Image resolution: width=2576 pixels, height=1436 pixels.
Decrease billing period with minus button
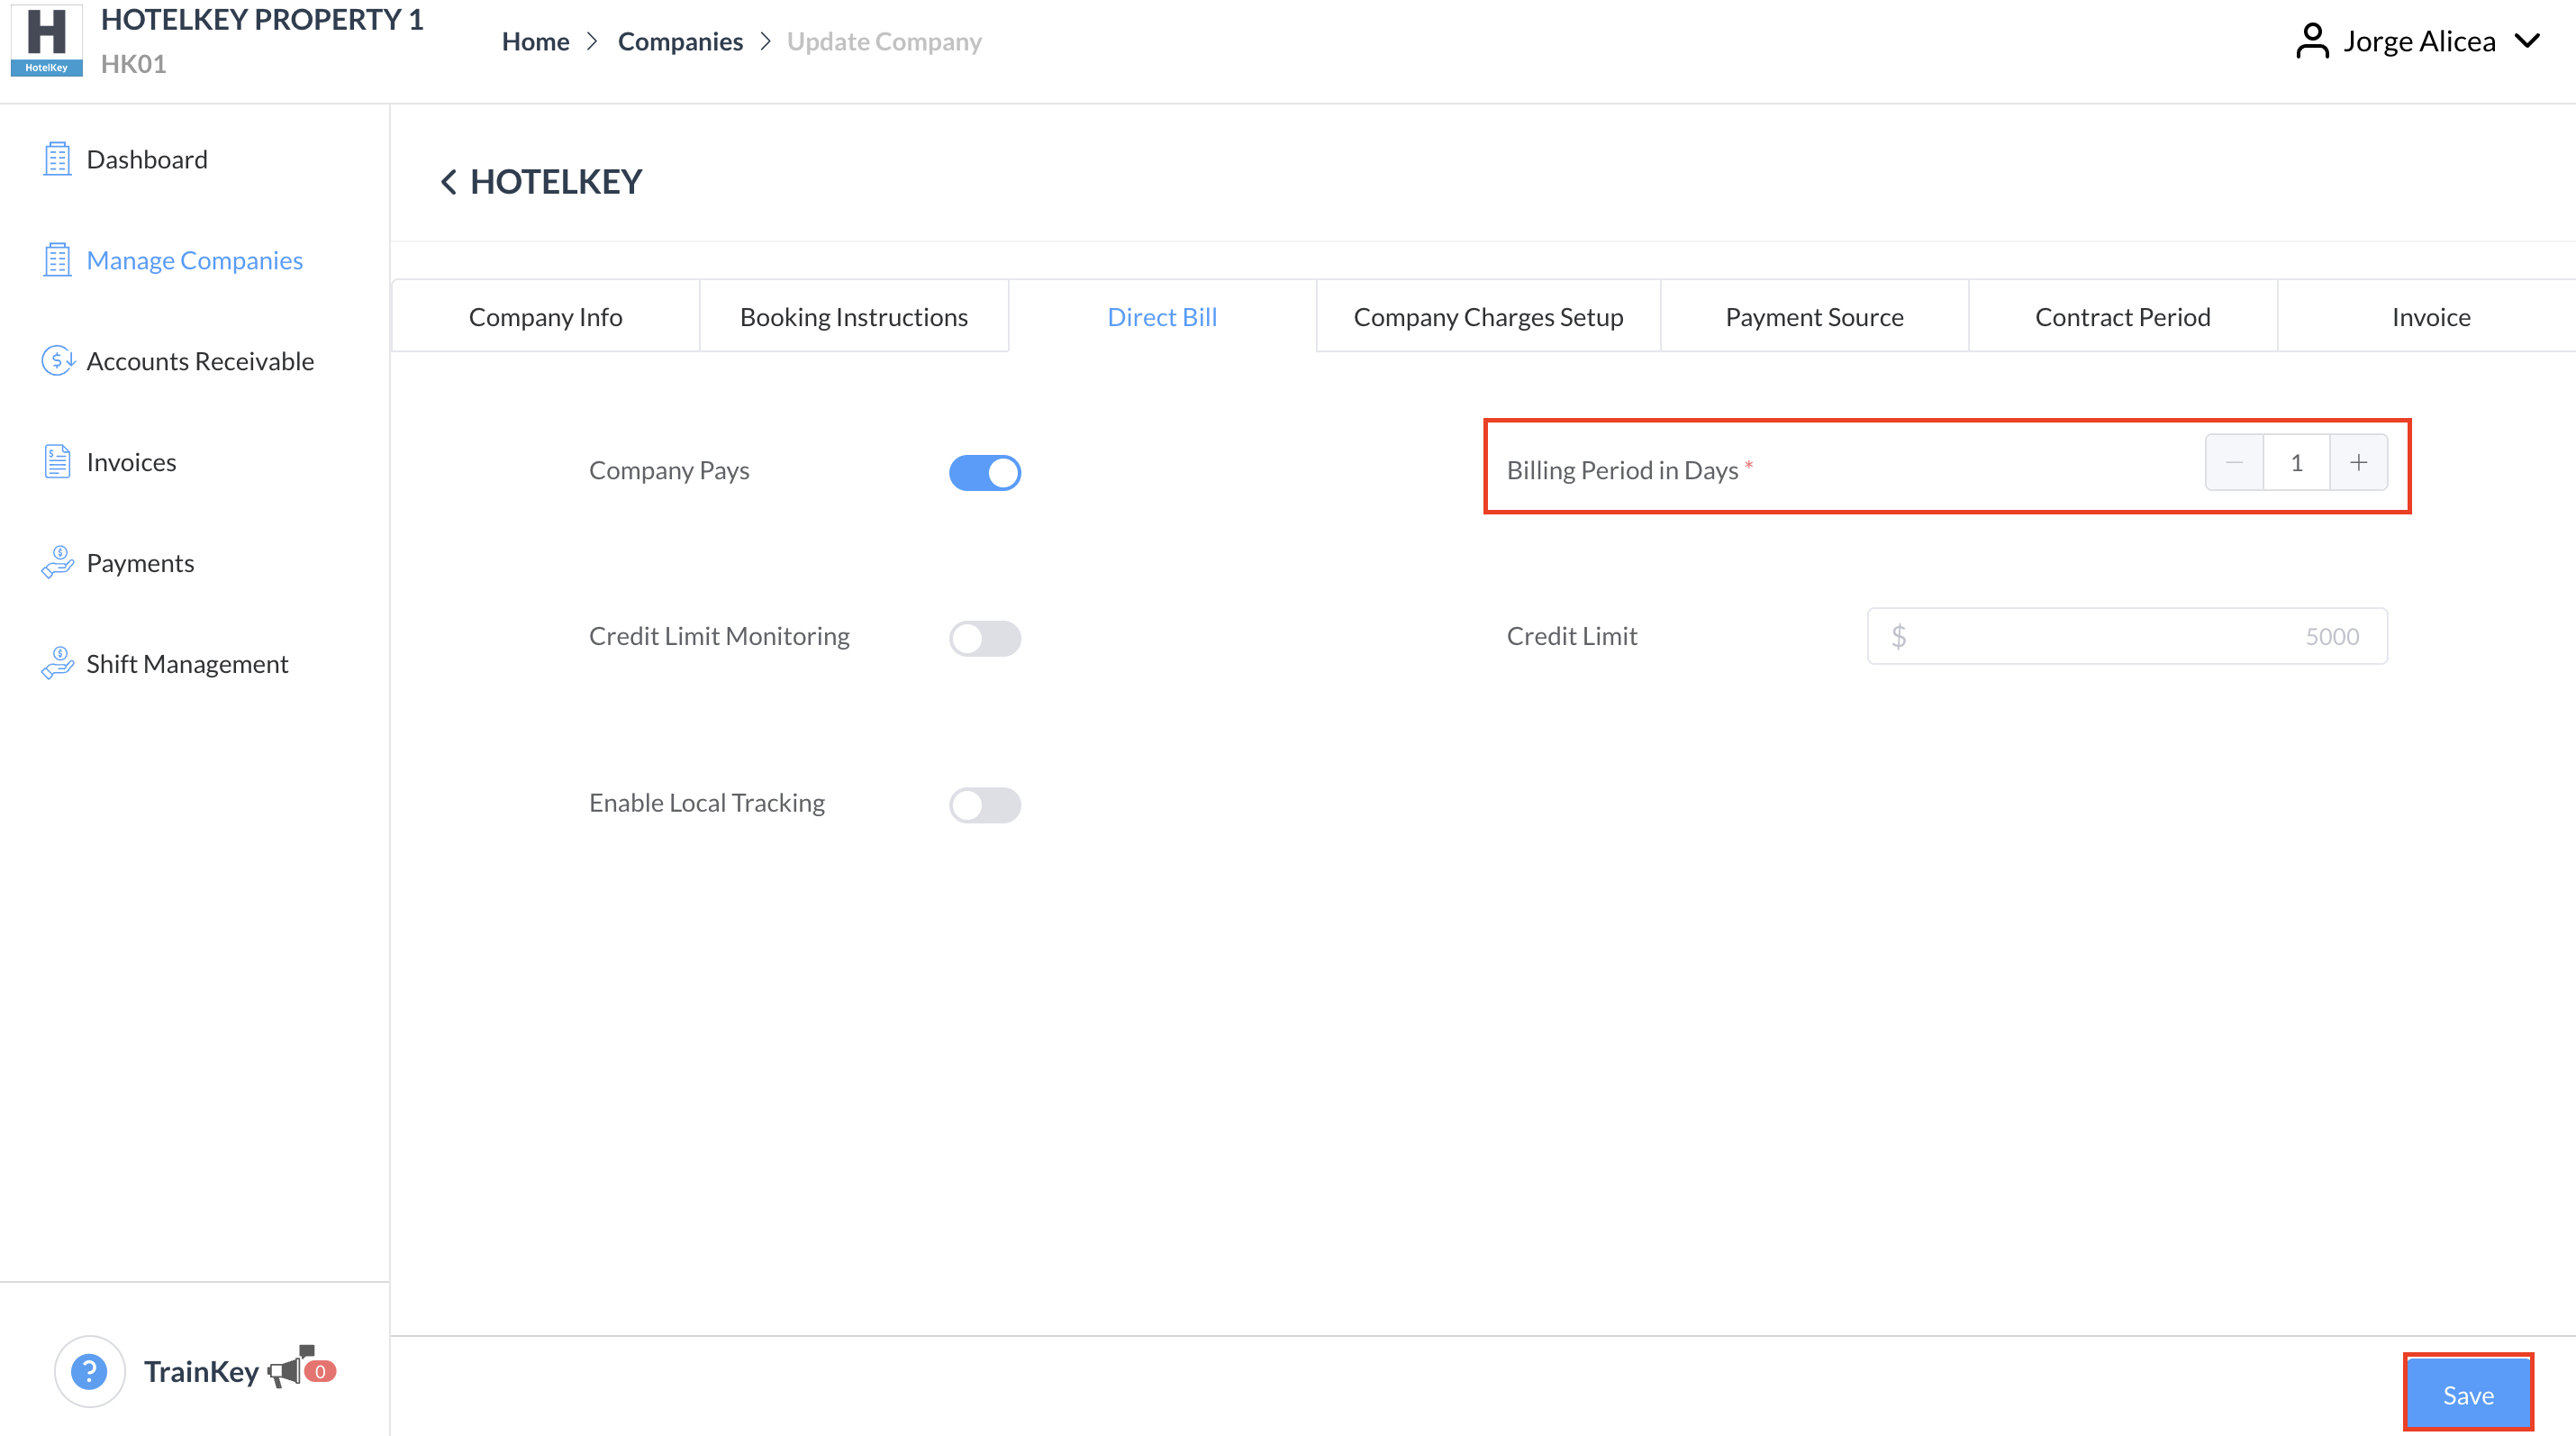tap(2233, 462)
